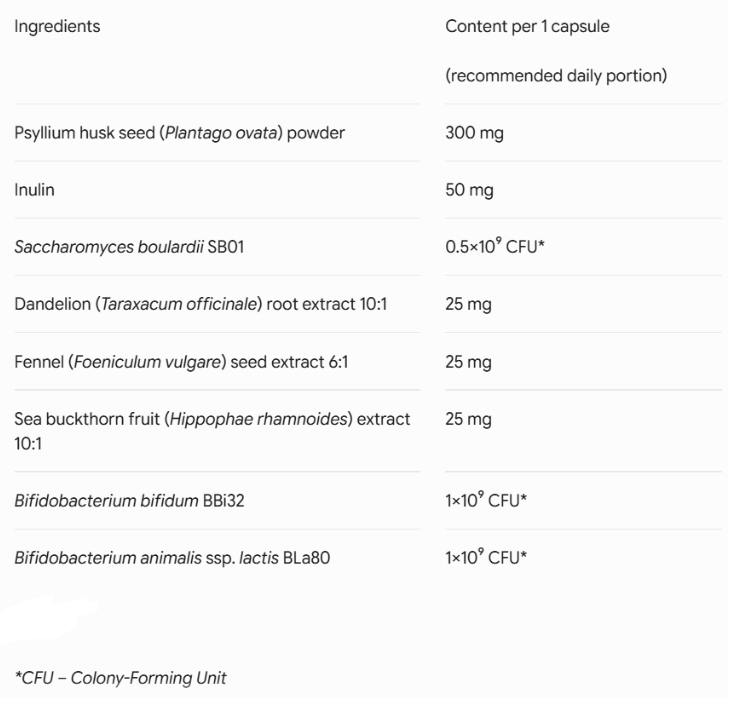Click the Content per 1 capsule header

coord(527,26)
